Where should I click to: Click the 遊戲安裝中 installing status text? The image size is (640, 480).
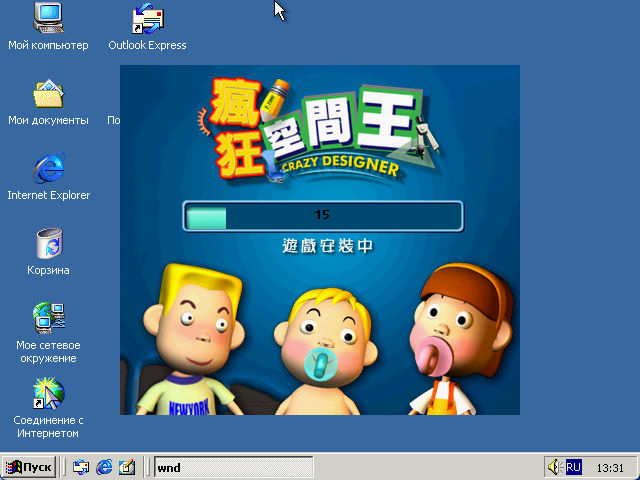[327, 246]
